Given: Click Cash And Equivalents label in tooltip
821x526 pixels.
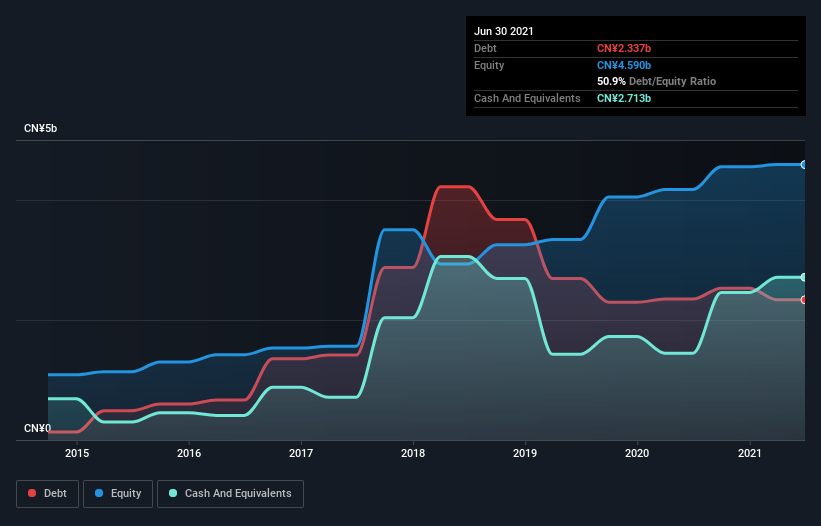Looking at the screenshot, I should (527, 98).
